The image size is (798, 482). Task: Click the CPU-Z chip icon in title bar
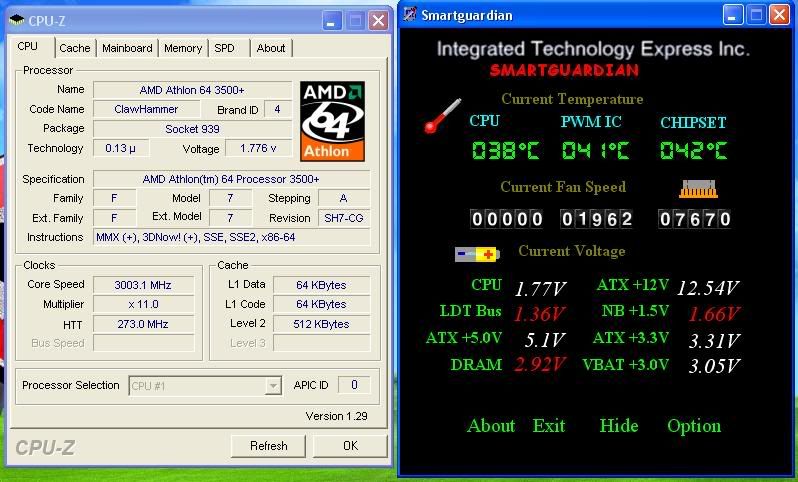17,20
